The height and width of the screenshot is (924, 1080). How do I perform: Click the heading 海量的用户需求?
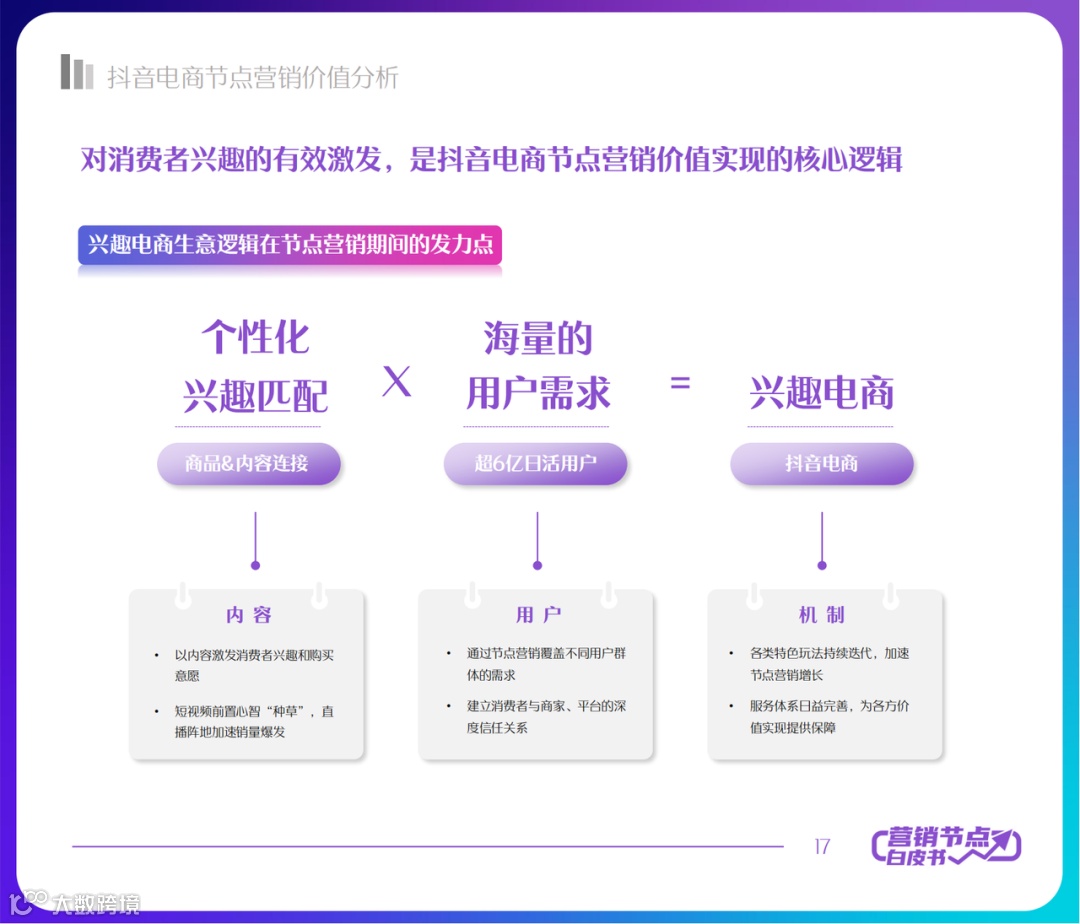(x=538, y=366)
